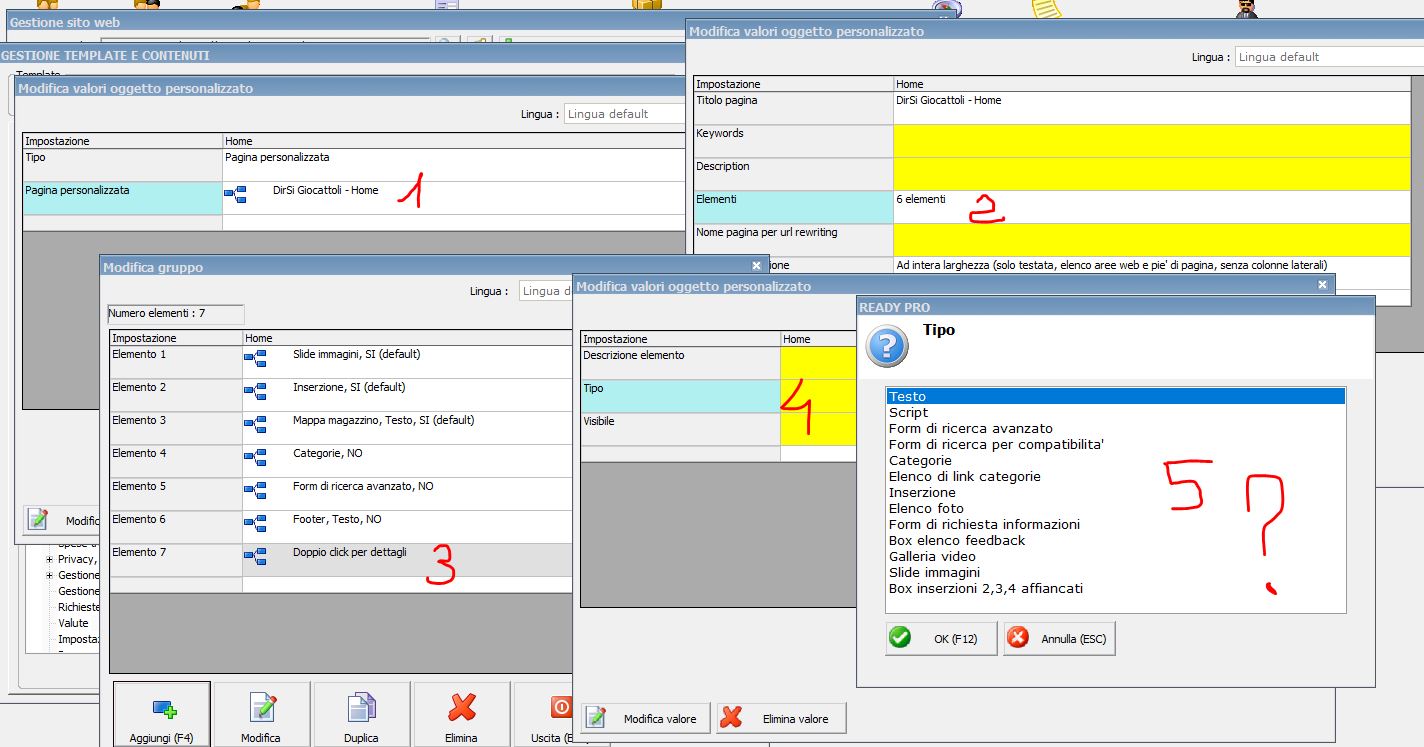
Task: Click the tree icon beside Mappa magazzino, Testo
Action: tap(255, 424)
